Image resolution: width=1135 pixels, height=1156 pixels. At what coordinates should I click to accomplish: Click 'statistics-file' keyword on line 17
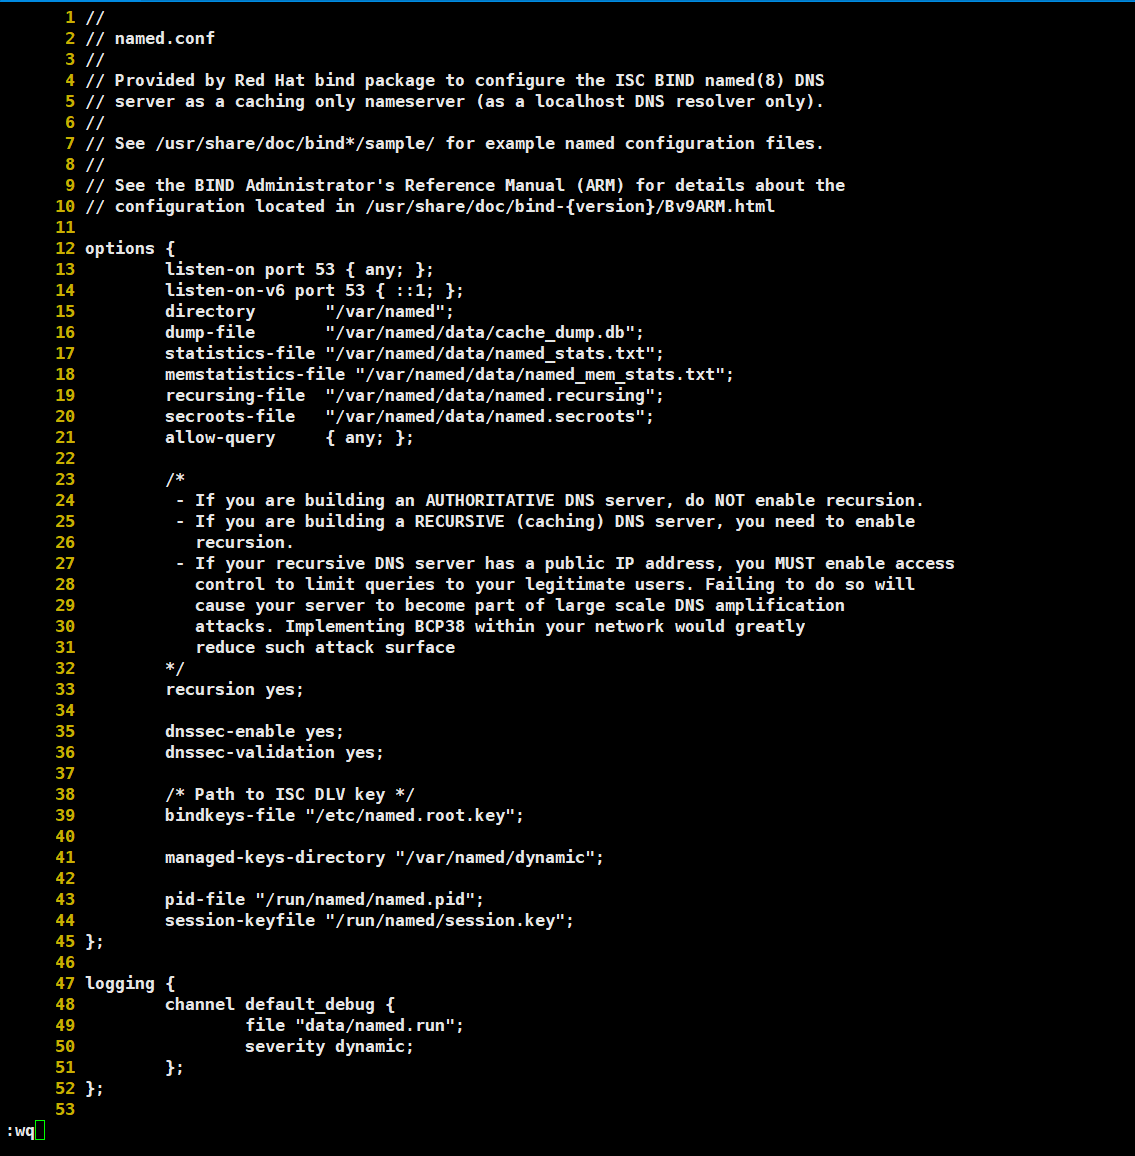240,354
